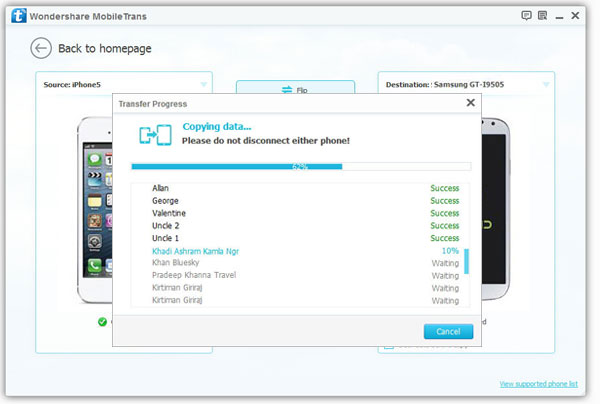Close the Transfer Progress dialog
This screenshot has height=404, width=600.
point(471,103)
